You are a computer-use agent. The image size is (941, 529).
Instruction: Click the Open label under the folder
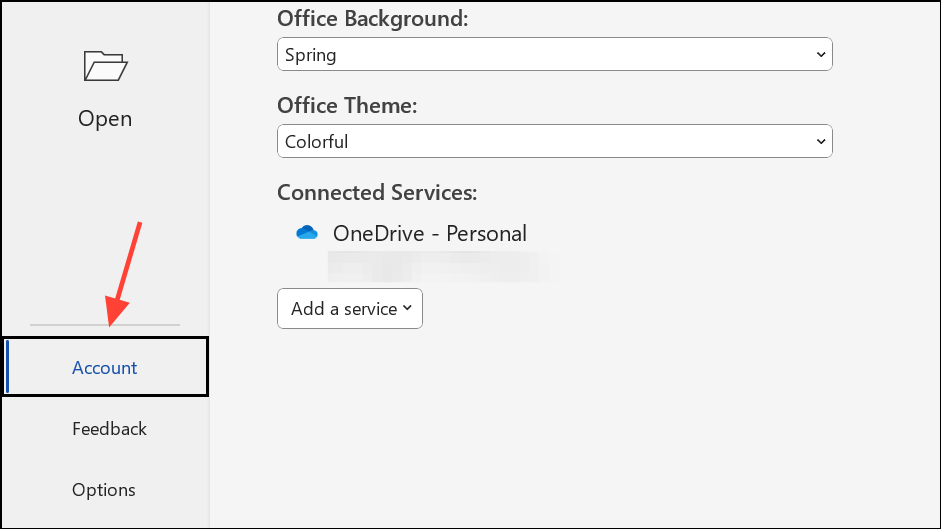tap(105, 118)
